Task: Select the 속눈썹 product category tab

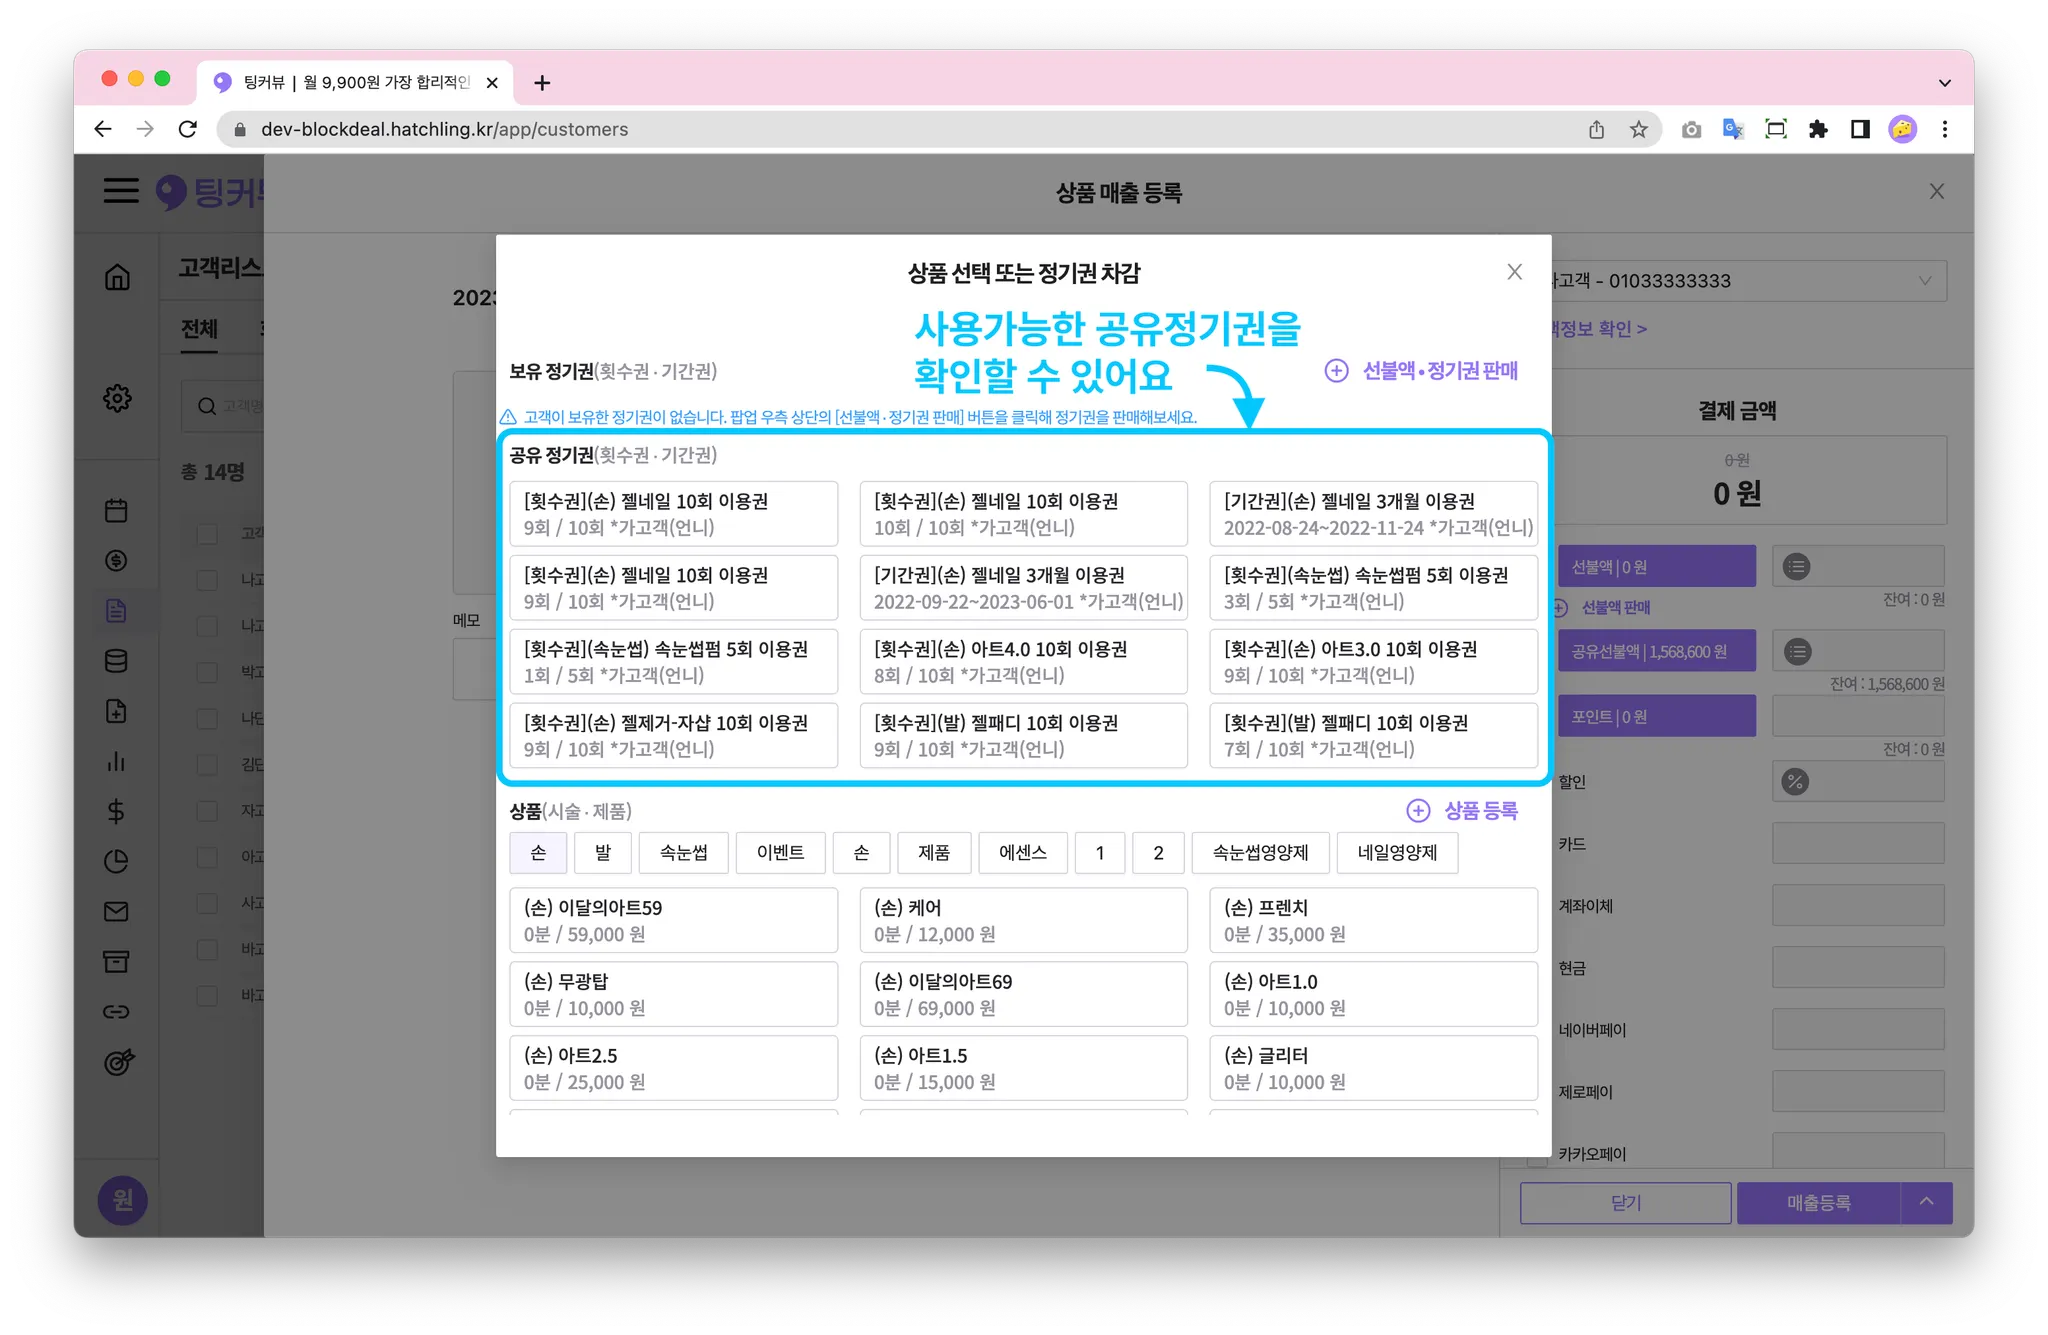Action: pos(683,853)
